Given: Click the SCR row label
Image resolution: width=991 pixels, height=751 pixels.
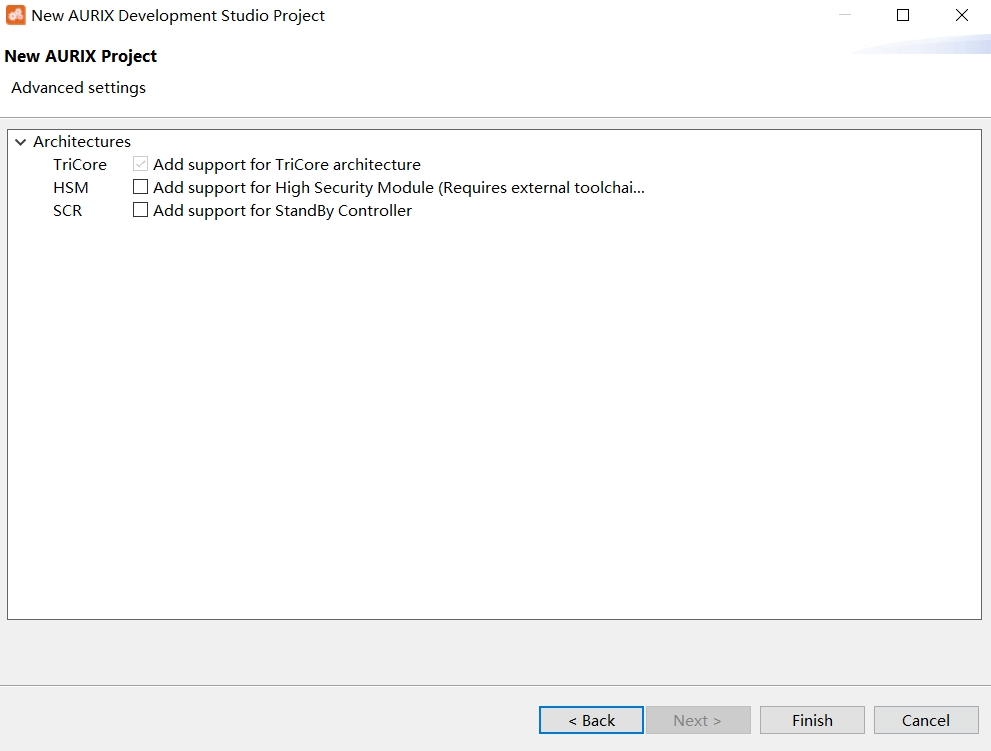Looking at the screenshot, I should [68, 211].
